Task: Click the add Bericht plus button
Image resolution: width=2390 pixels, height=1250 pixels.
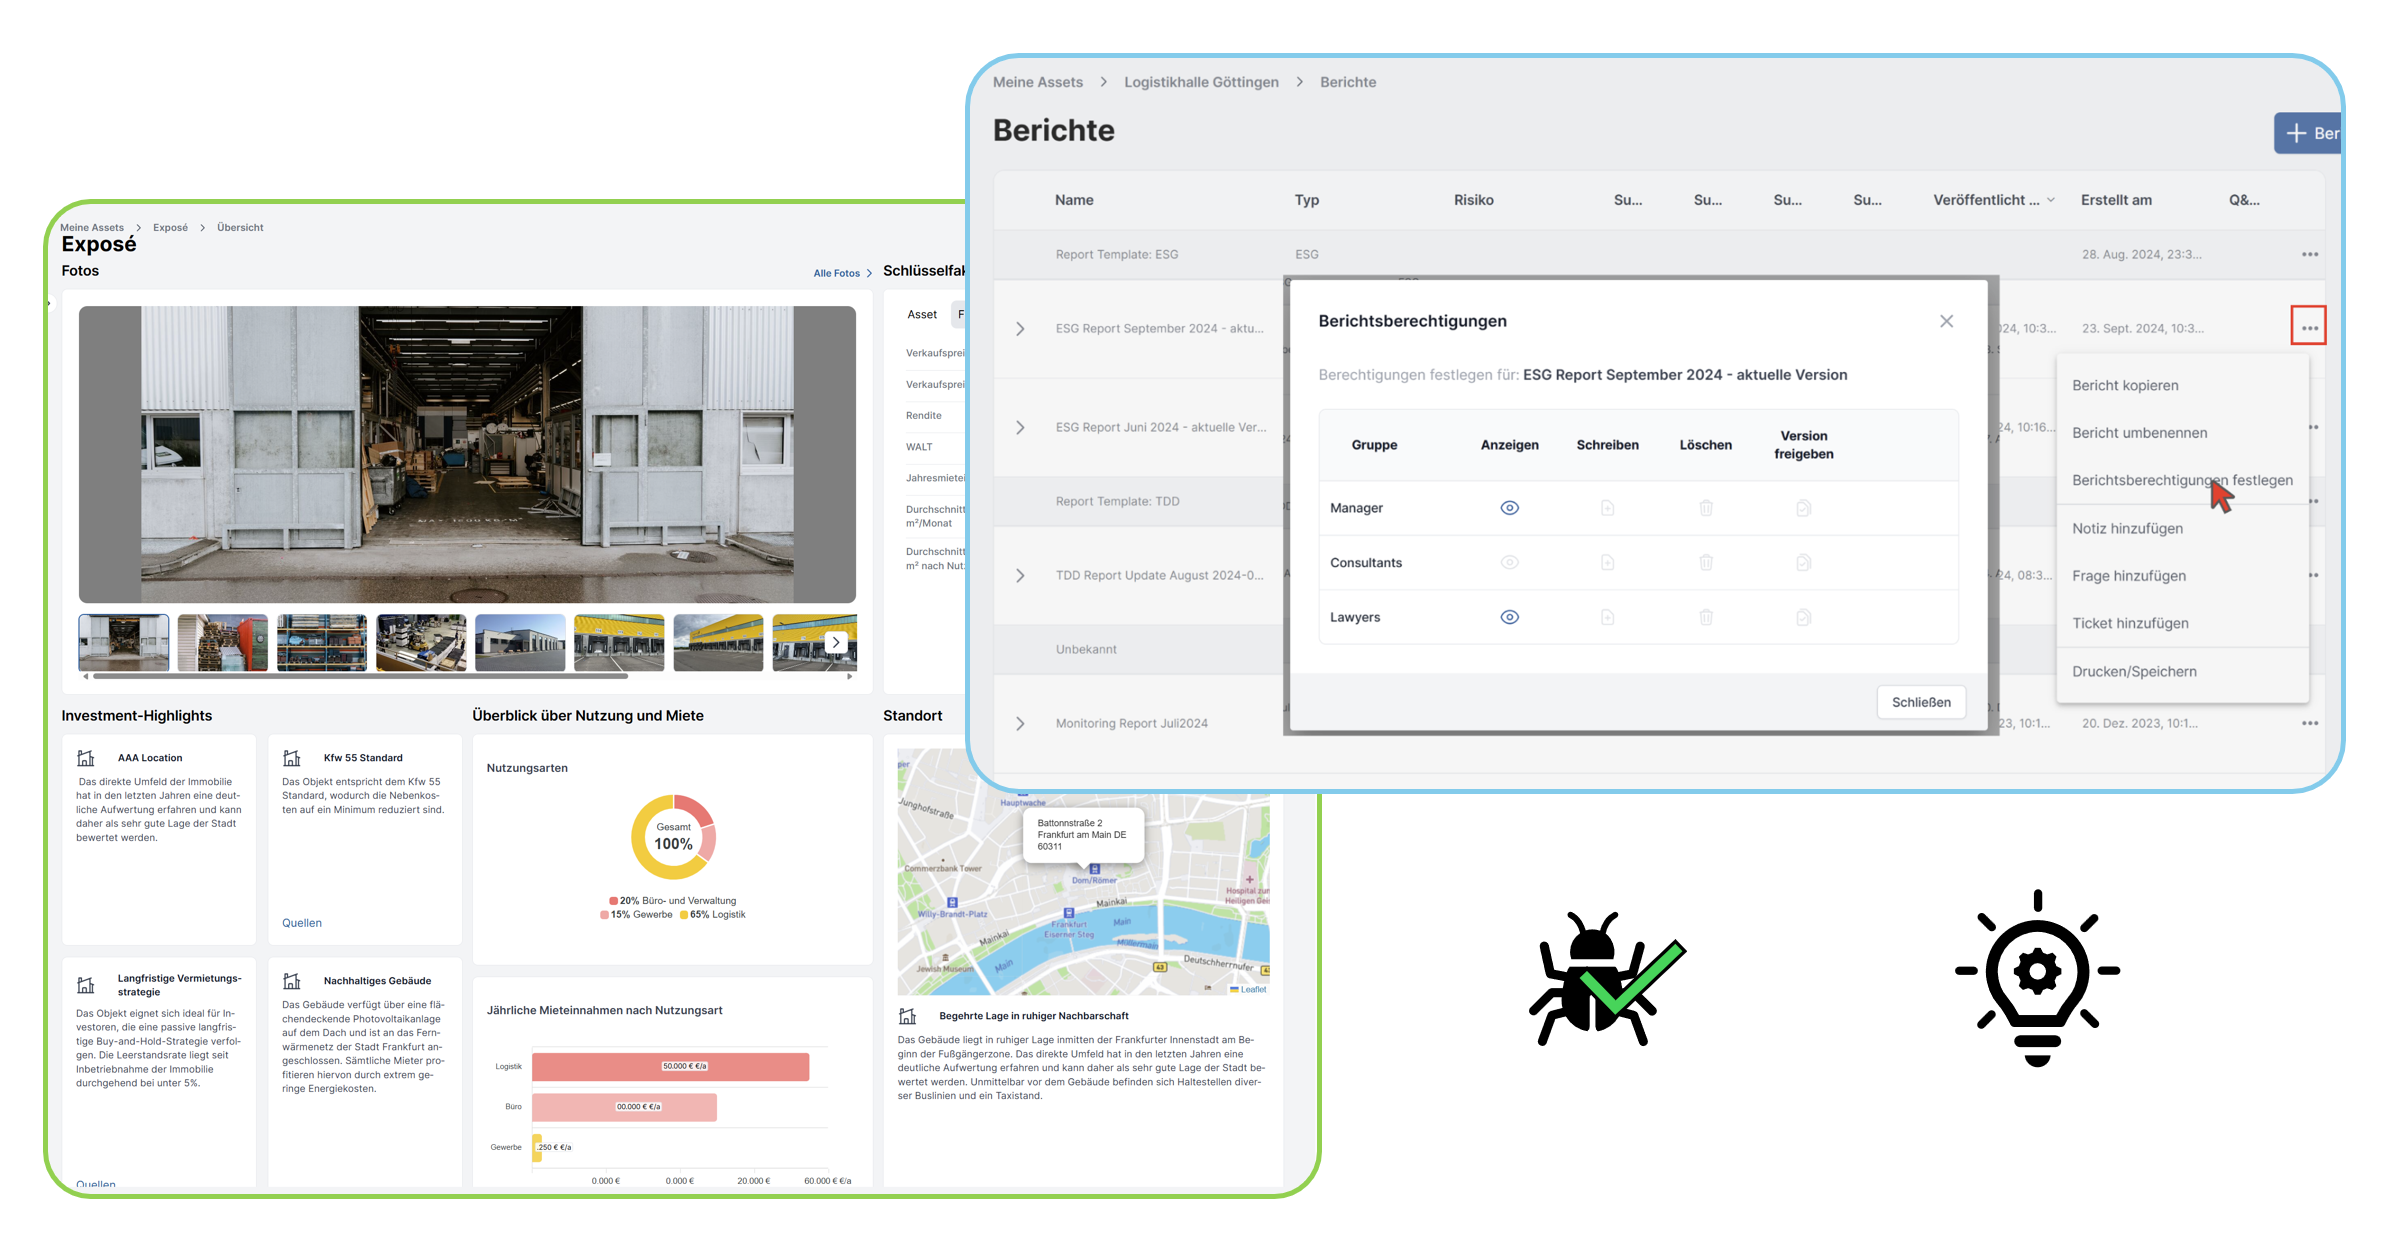Action: click(x=2308, y=133)
